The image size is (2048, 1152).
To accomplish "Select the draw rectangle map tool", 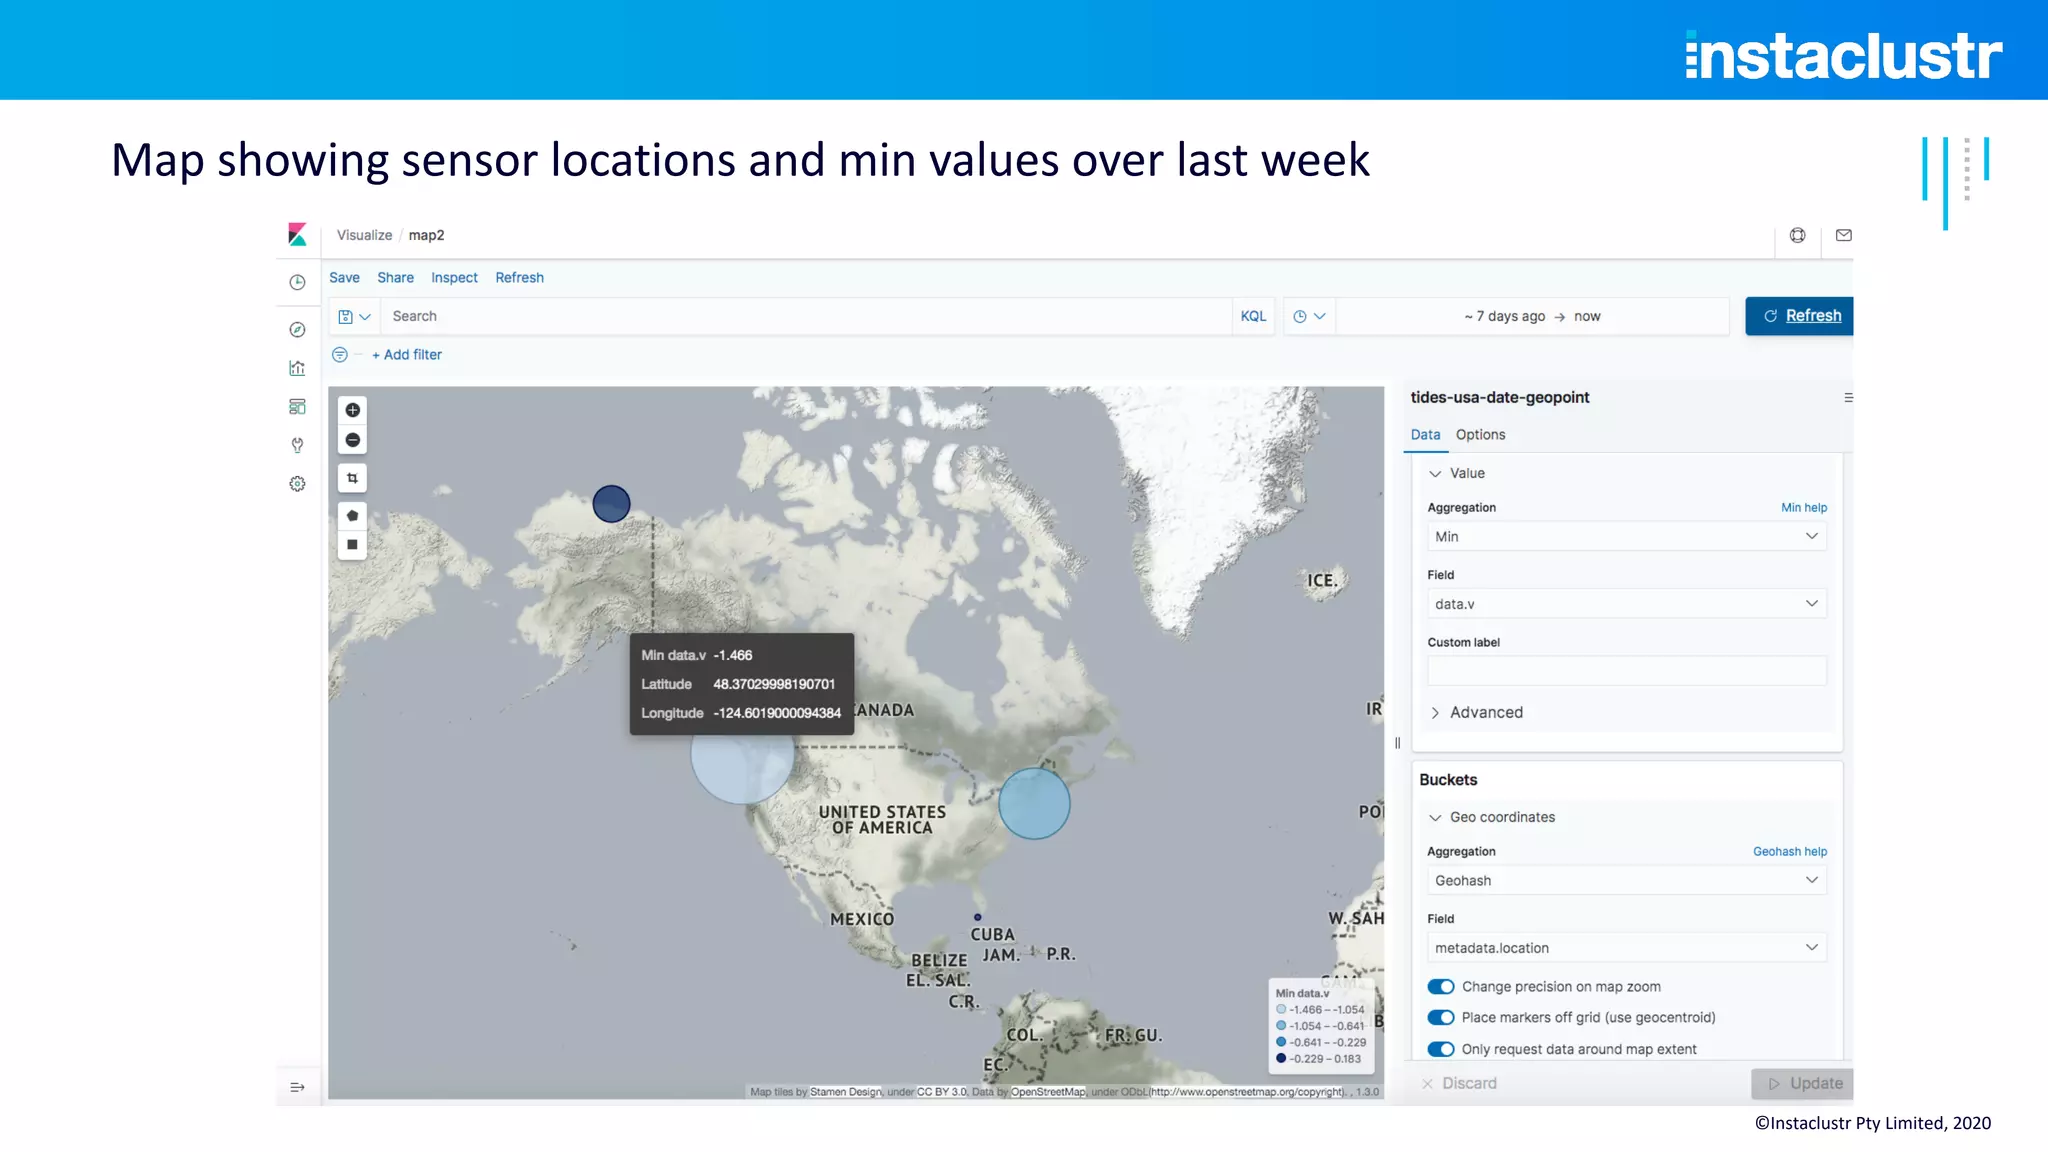I will (x=352, y=545).
